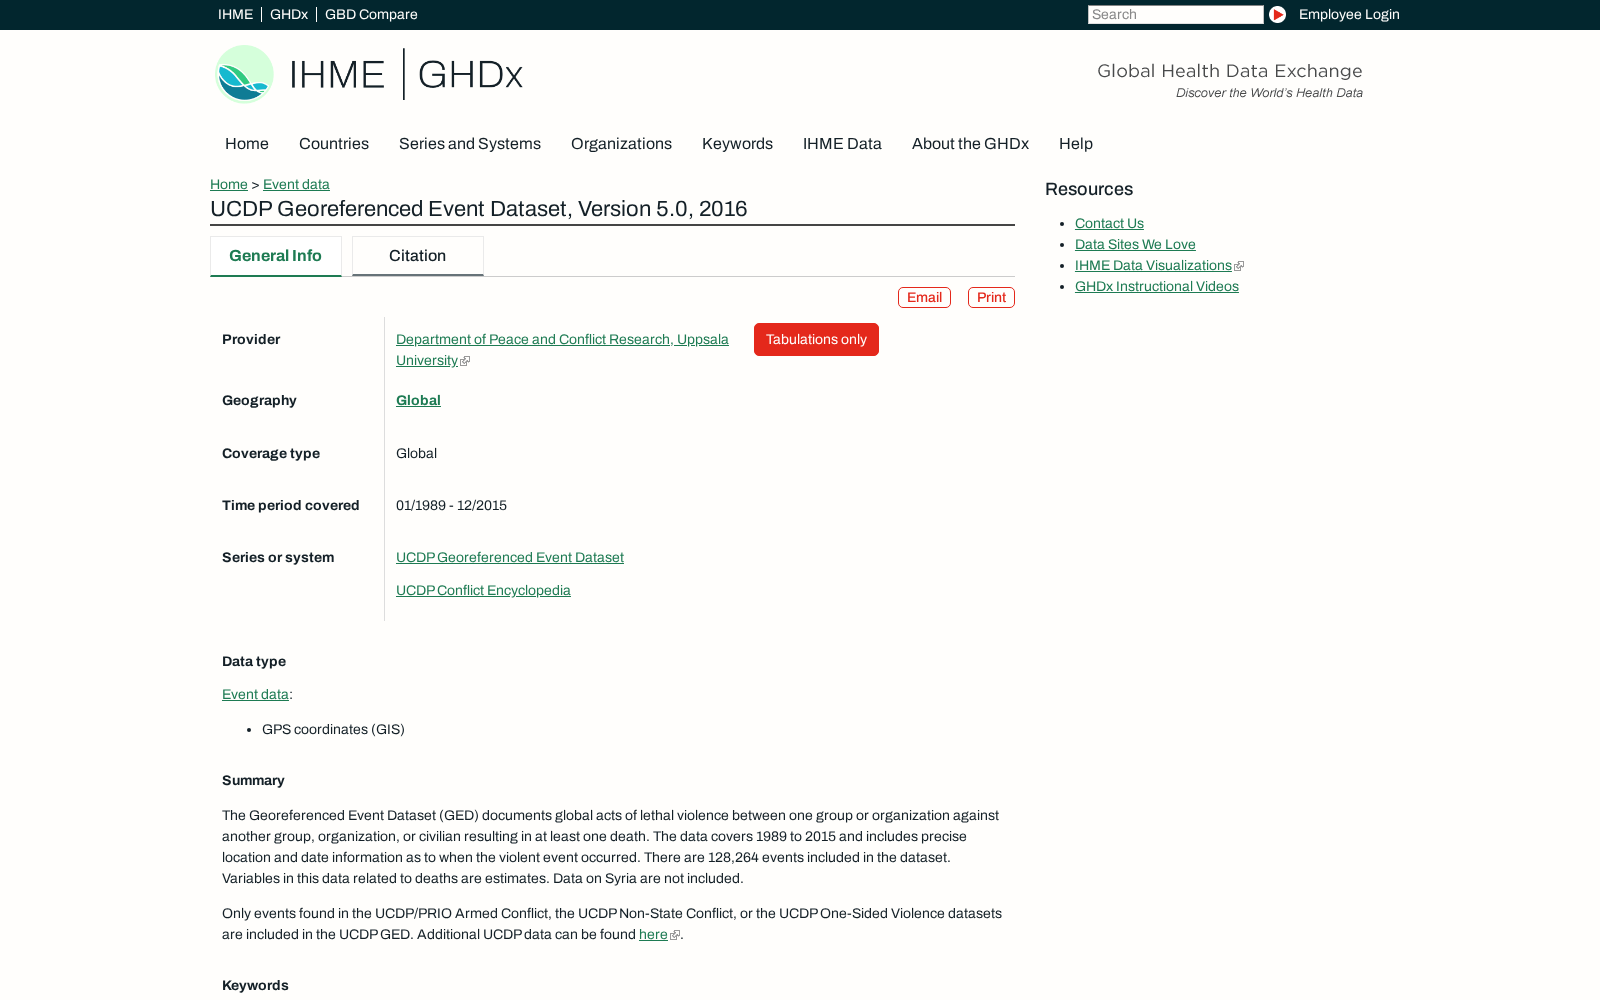Viewport: 1600px width, 1000px height.
Task: Open the IHME Data menu
Action: (x=842, y=144)
